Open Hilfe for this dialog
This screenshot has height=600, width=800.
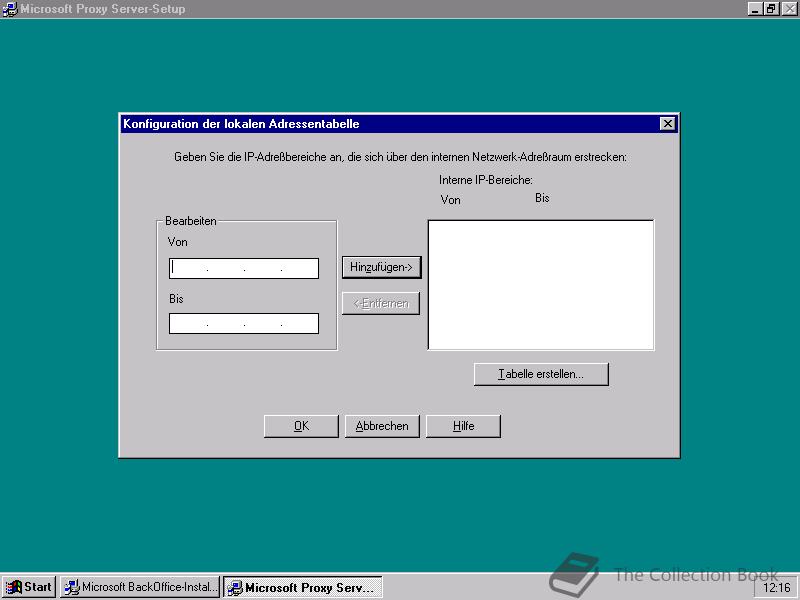(463, 426)
